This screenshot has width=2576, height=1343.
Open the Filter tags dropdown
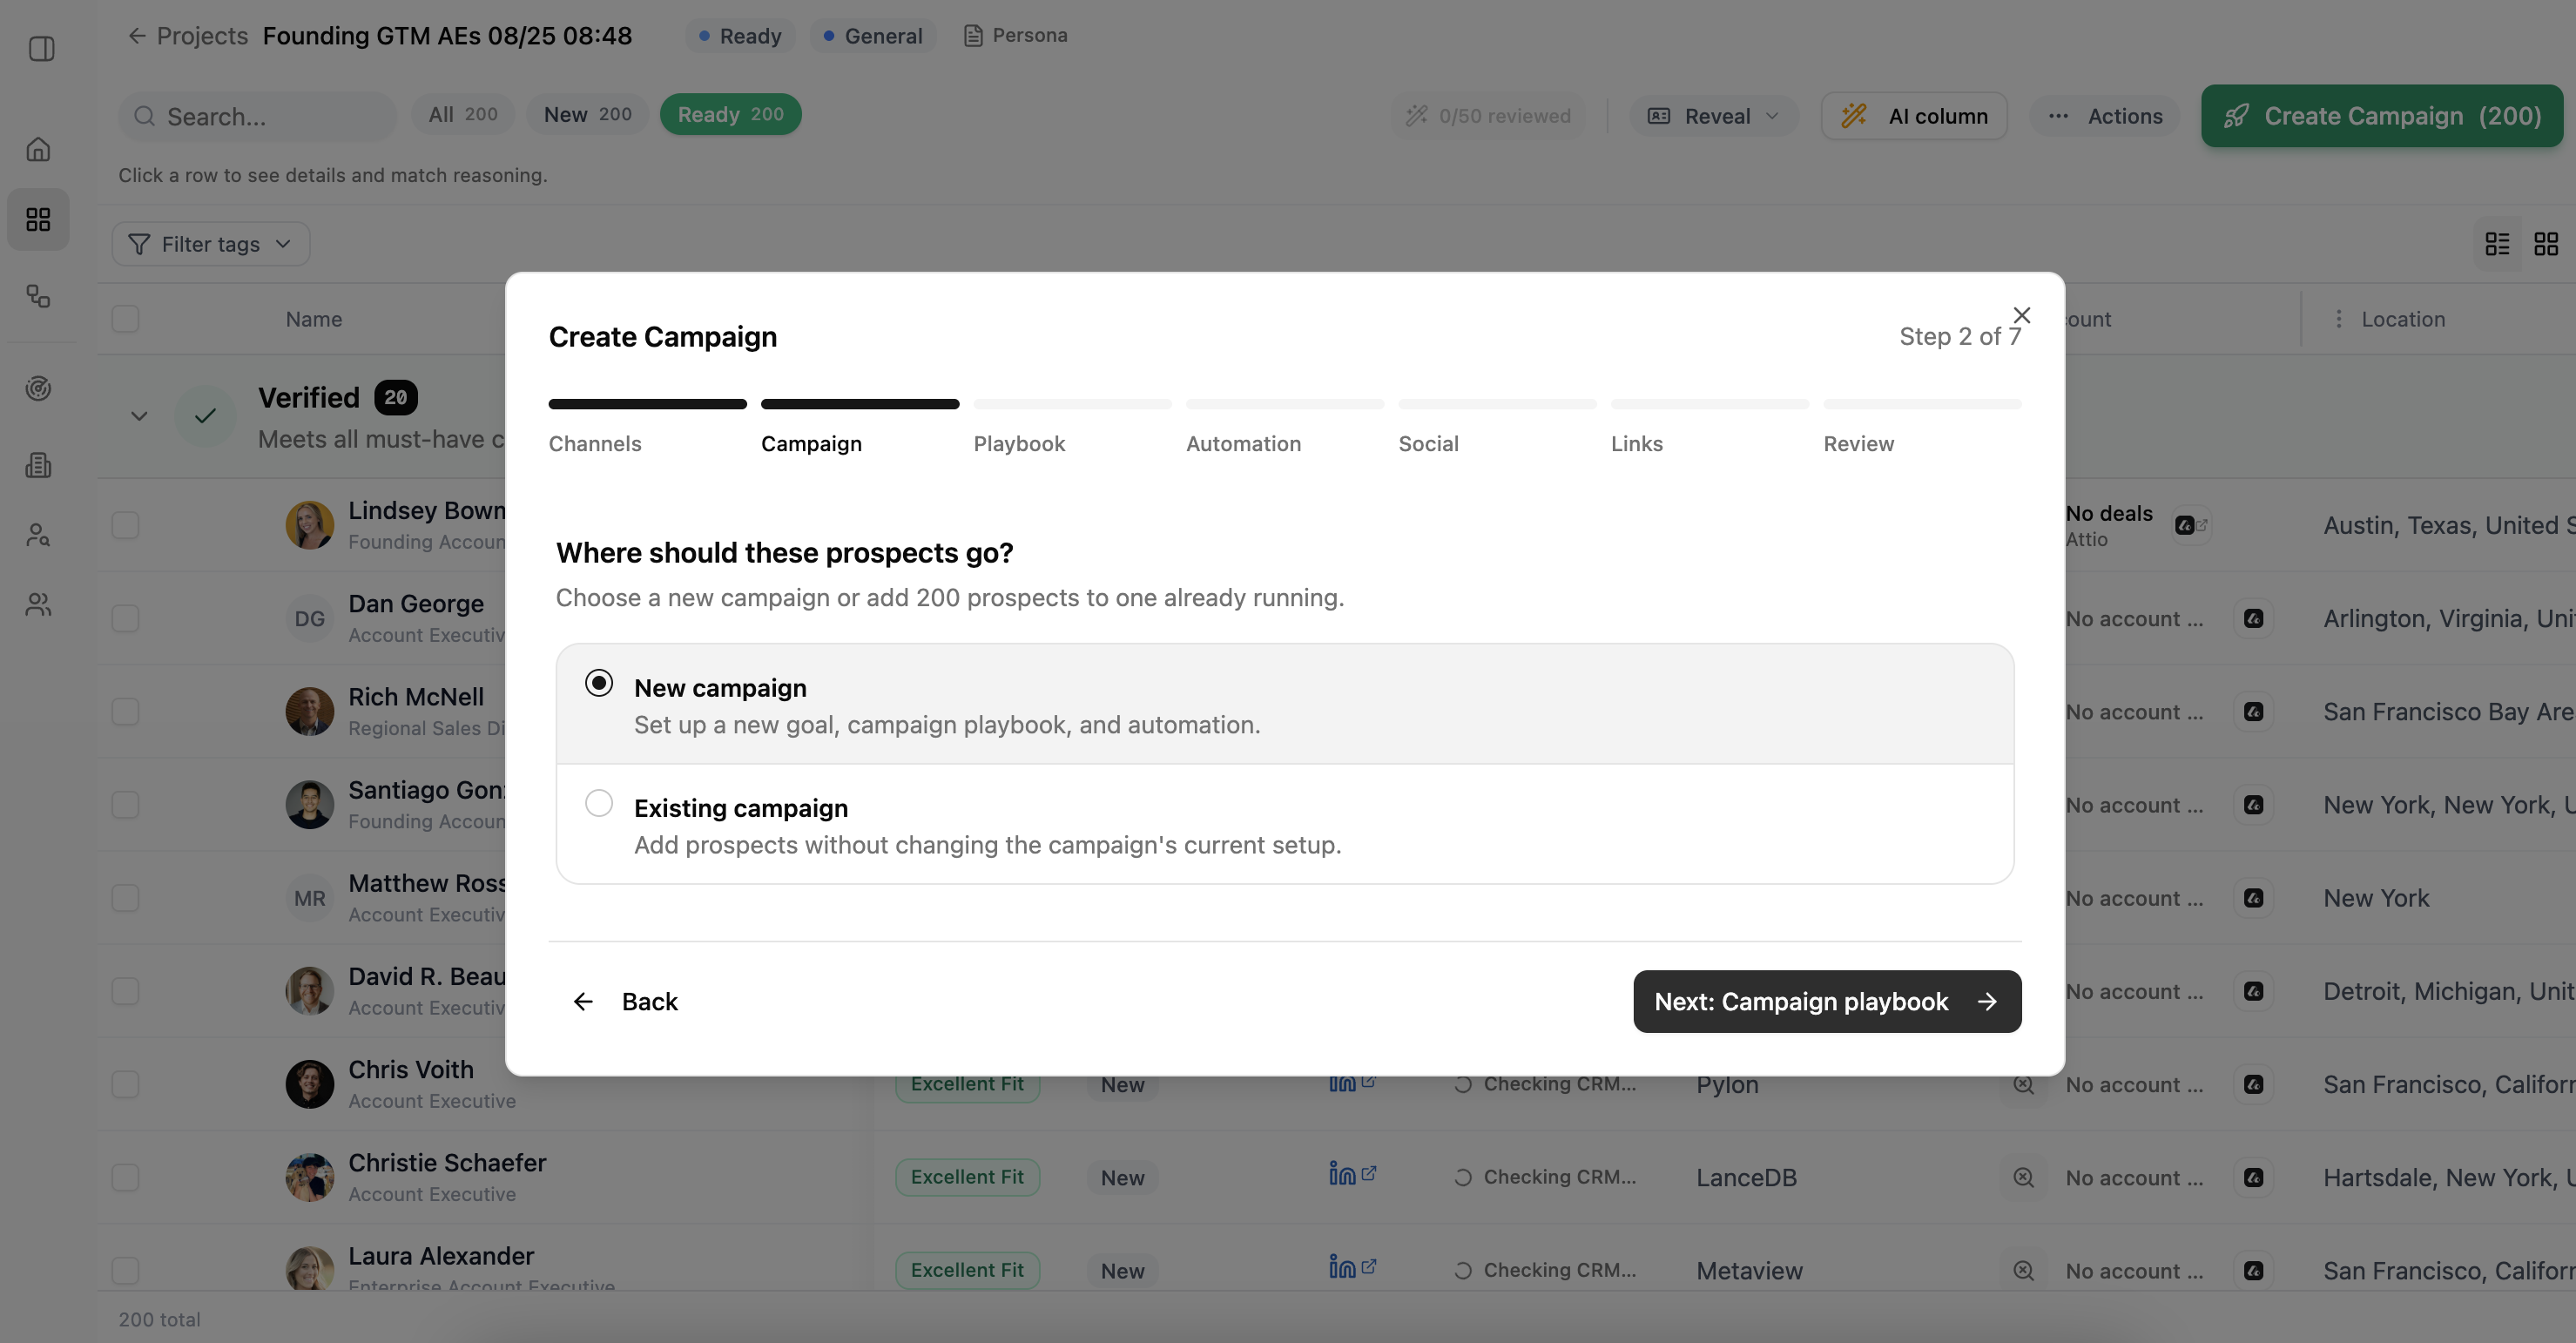click(211, 244)
